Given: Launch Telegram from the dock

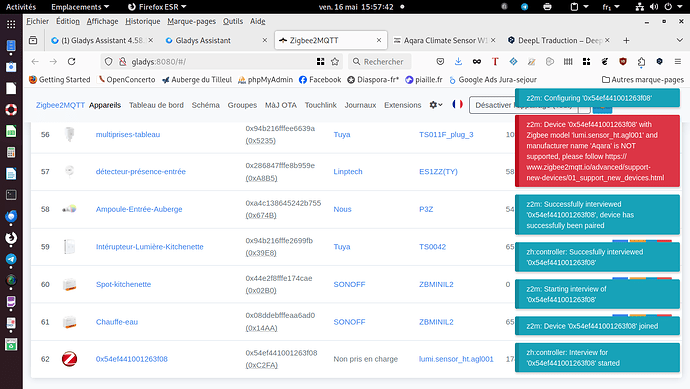Looking at the screenshot, I should click(x=11, y=259).
